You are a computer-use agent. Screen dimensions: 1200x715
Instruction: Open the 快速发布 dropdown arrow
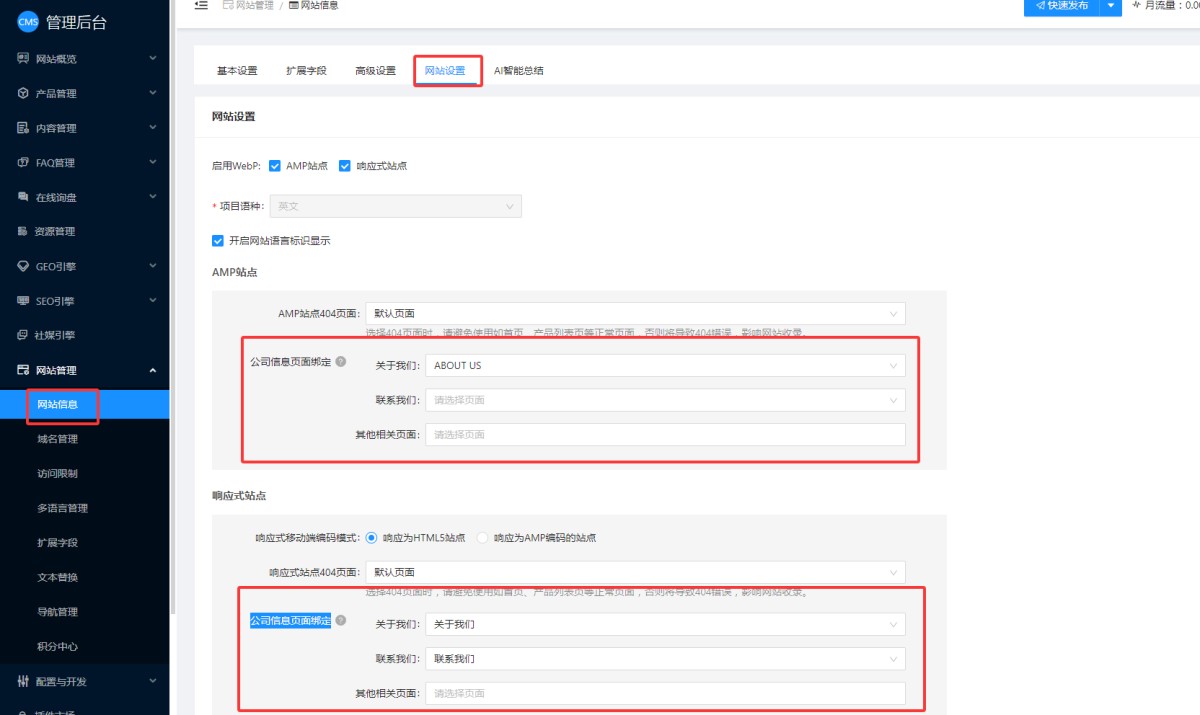pos(1111,6)
